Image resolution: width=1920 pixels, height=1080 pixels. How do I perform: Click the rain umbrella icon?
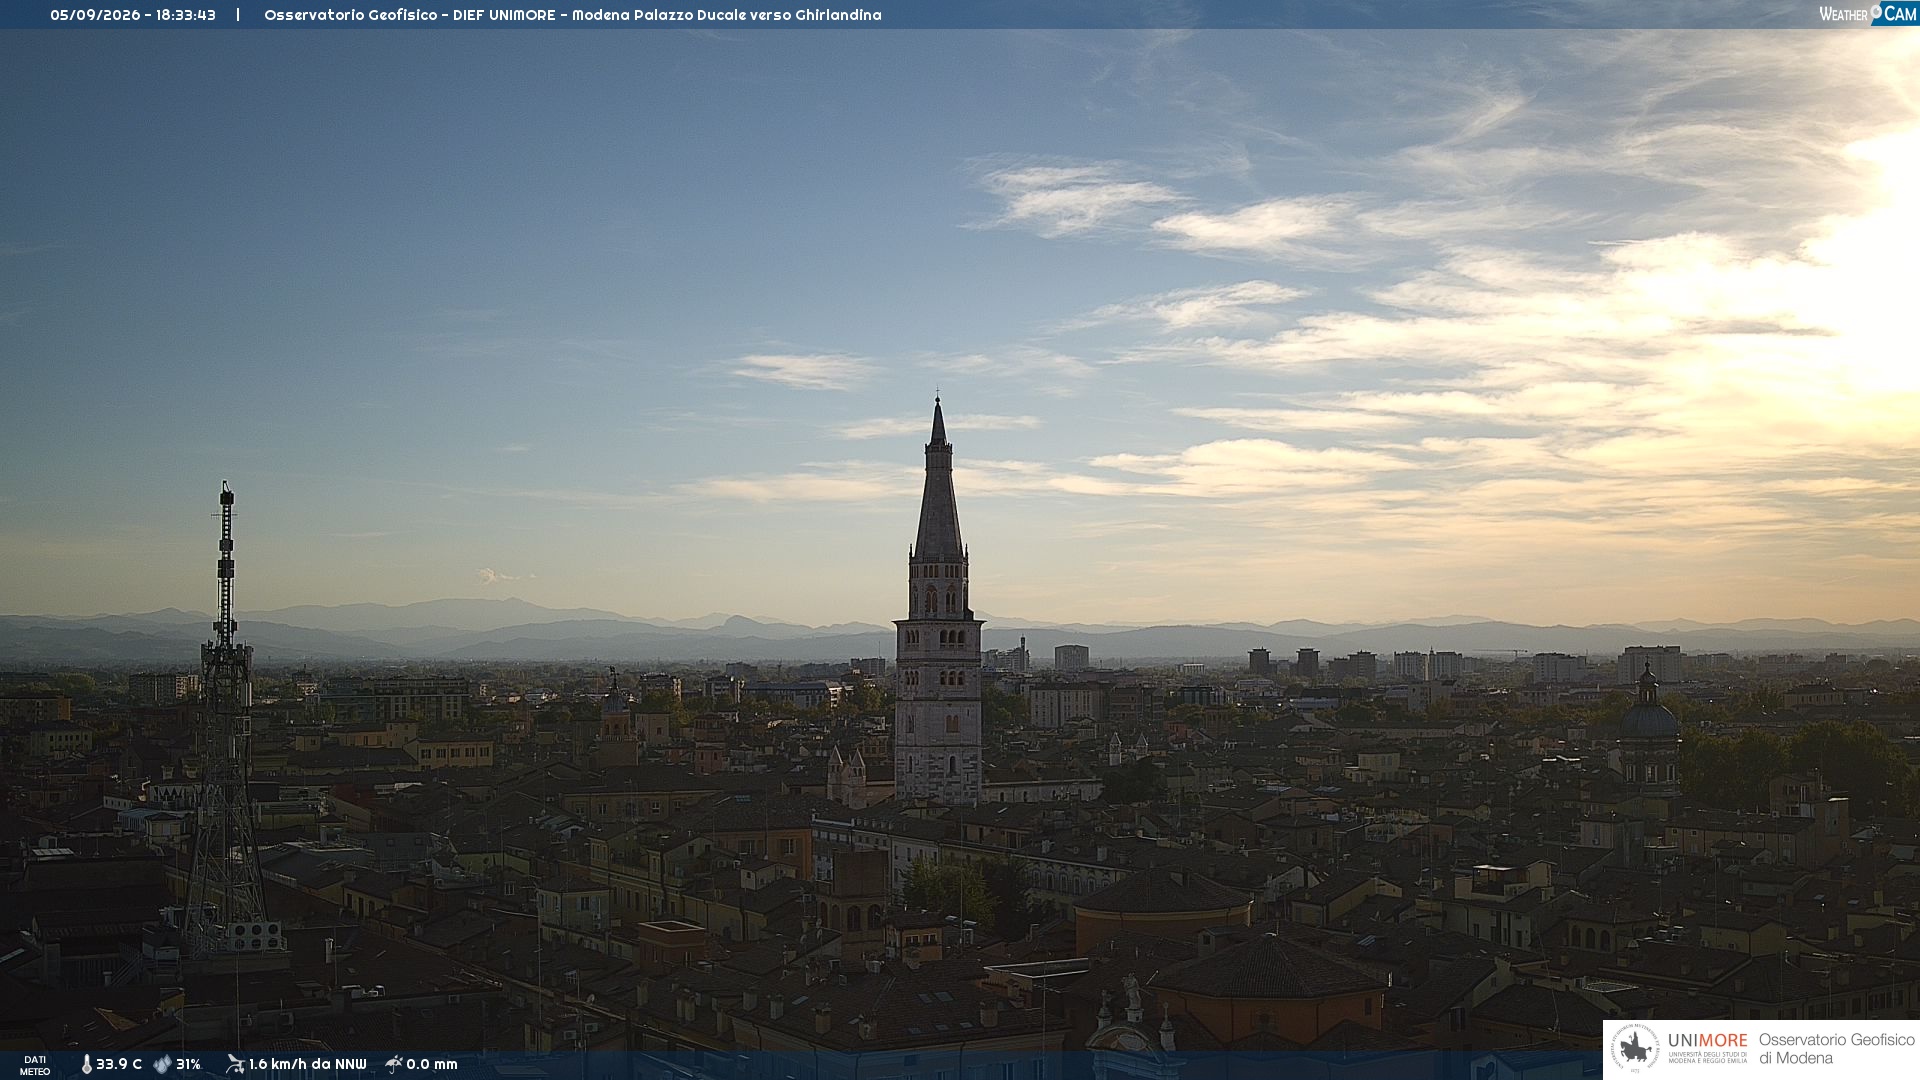coord(394,1064)
